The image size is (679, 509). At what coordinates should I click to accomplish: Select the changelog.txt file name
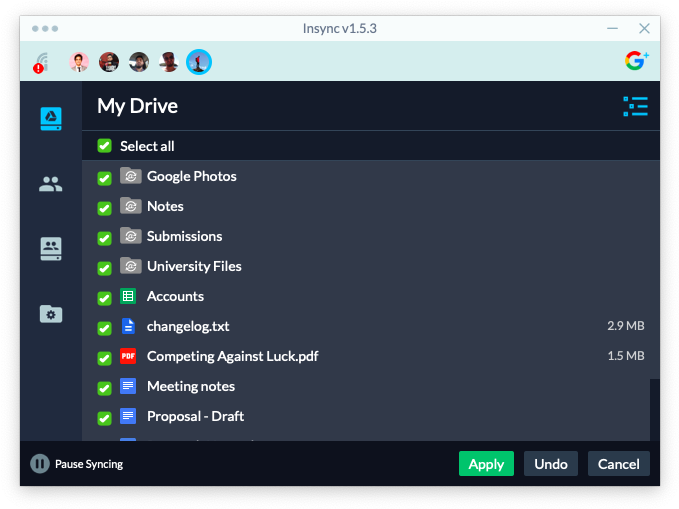tap(188, 326)
